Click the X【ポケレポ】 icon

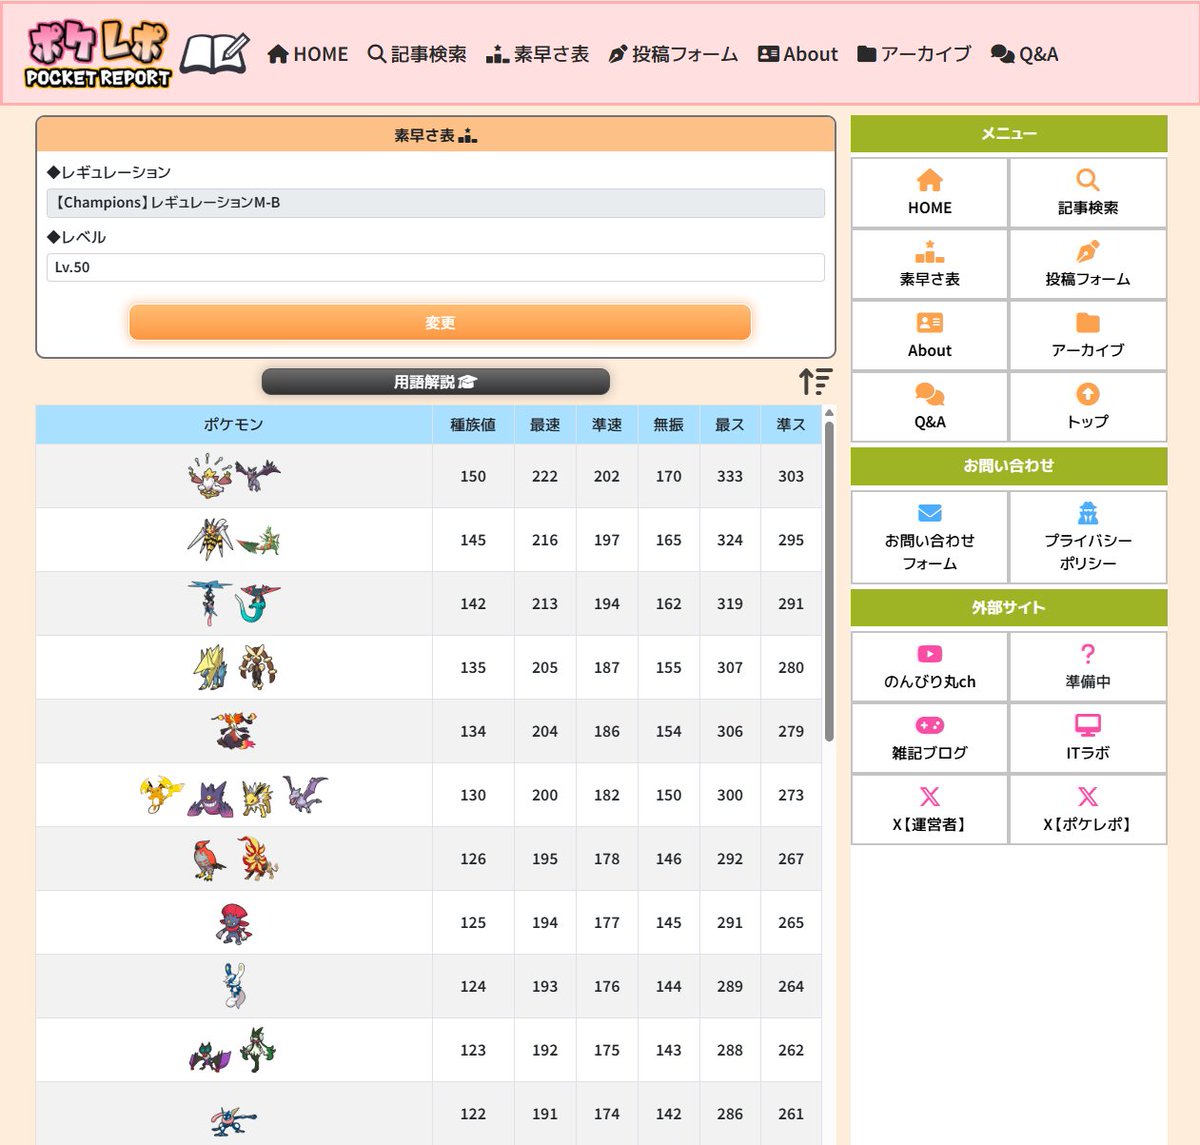click(x=1088, y=796)
